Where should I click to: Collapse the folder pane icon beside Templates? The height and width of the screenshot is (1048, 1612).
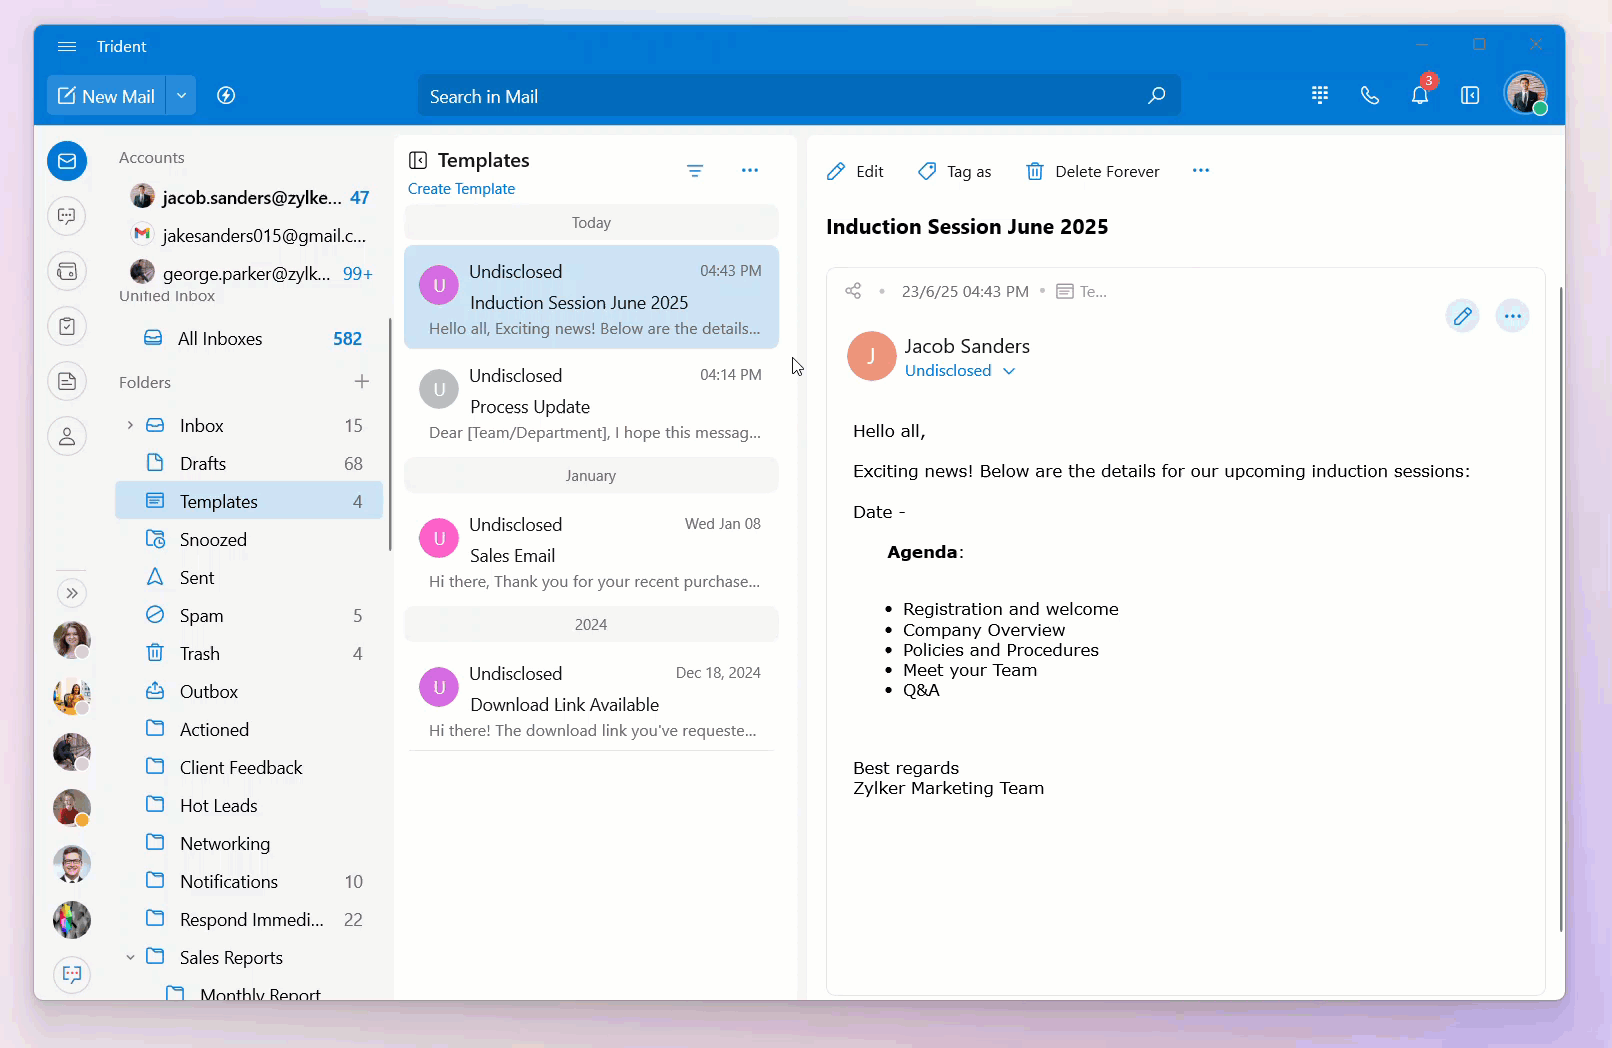(418, 160)
